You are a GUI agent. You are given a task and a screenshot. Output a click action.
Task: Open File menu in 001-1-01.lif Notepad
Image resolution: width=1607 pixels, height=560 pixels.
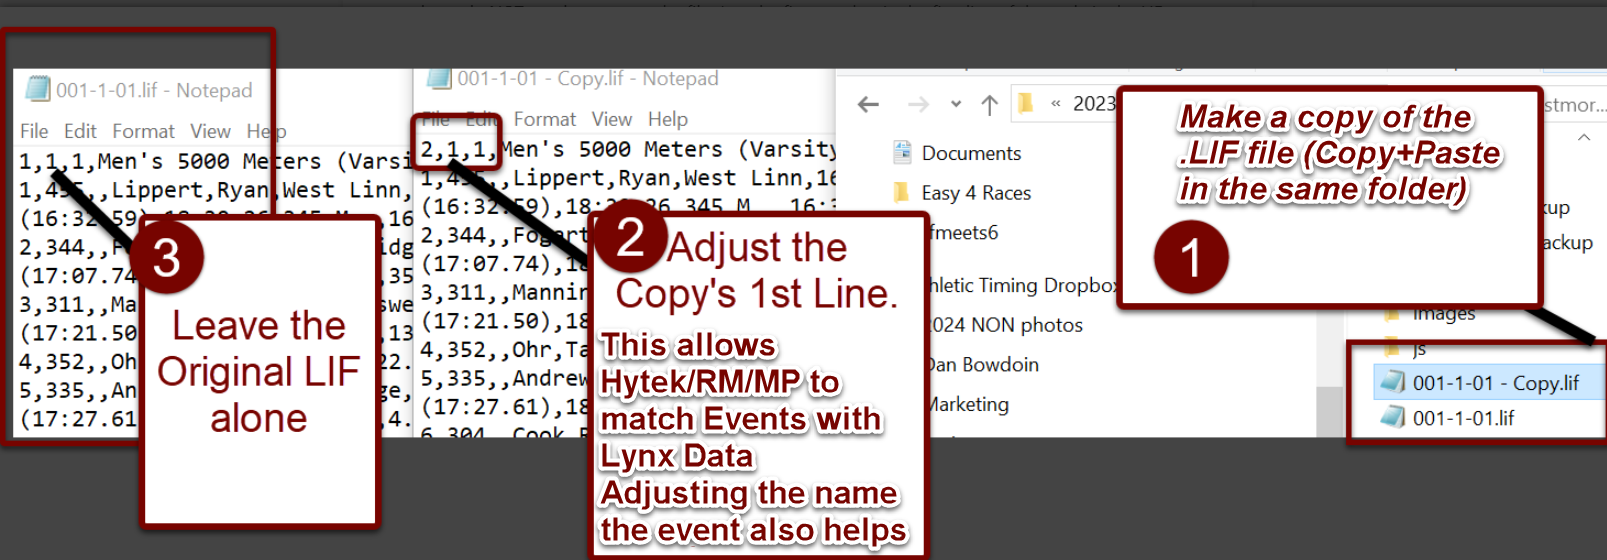[x=34, y=131]
